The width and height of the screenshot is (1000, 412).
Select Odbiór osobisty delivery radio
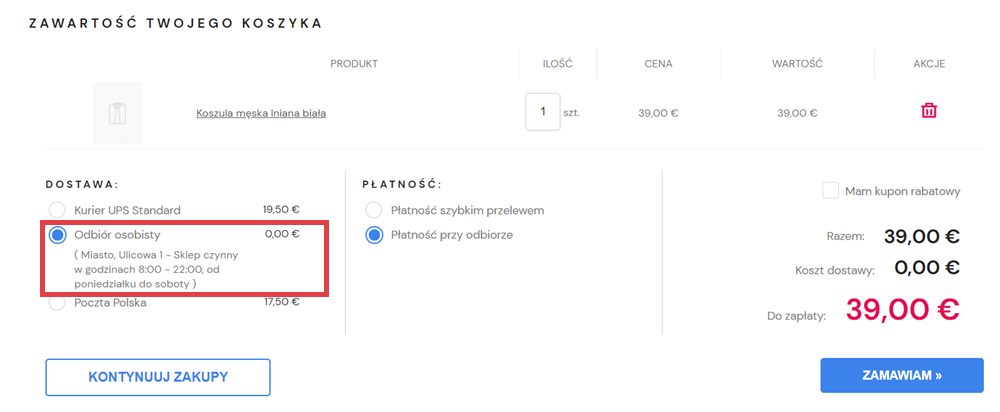58,235
